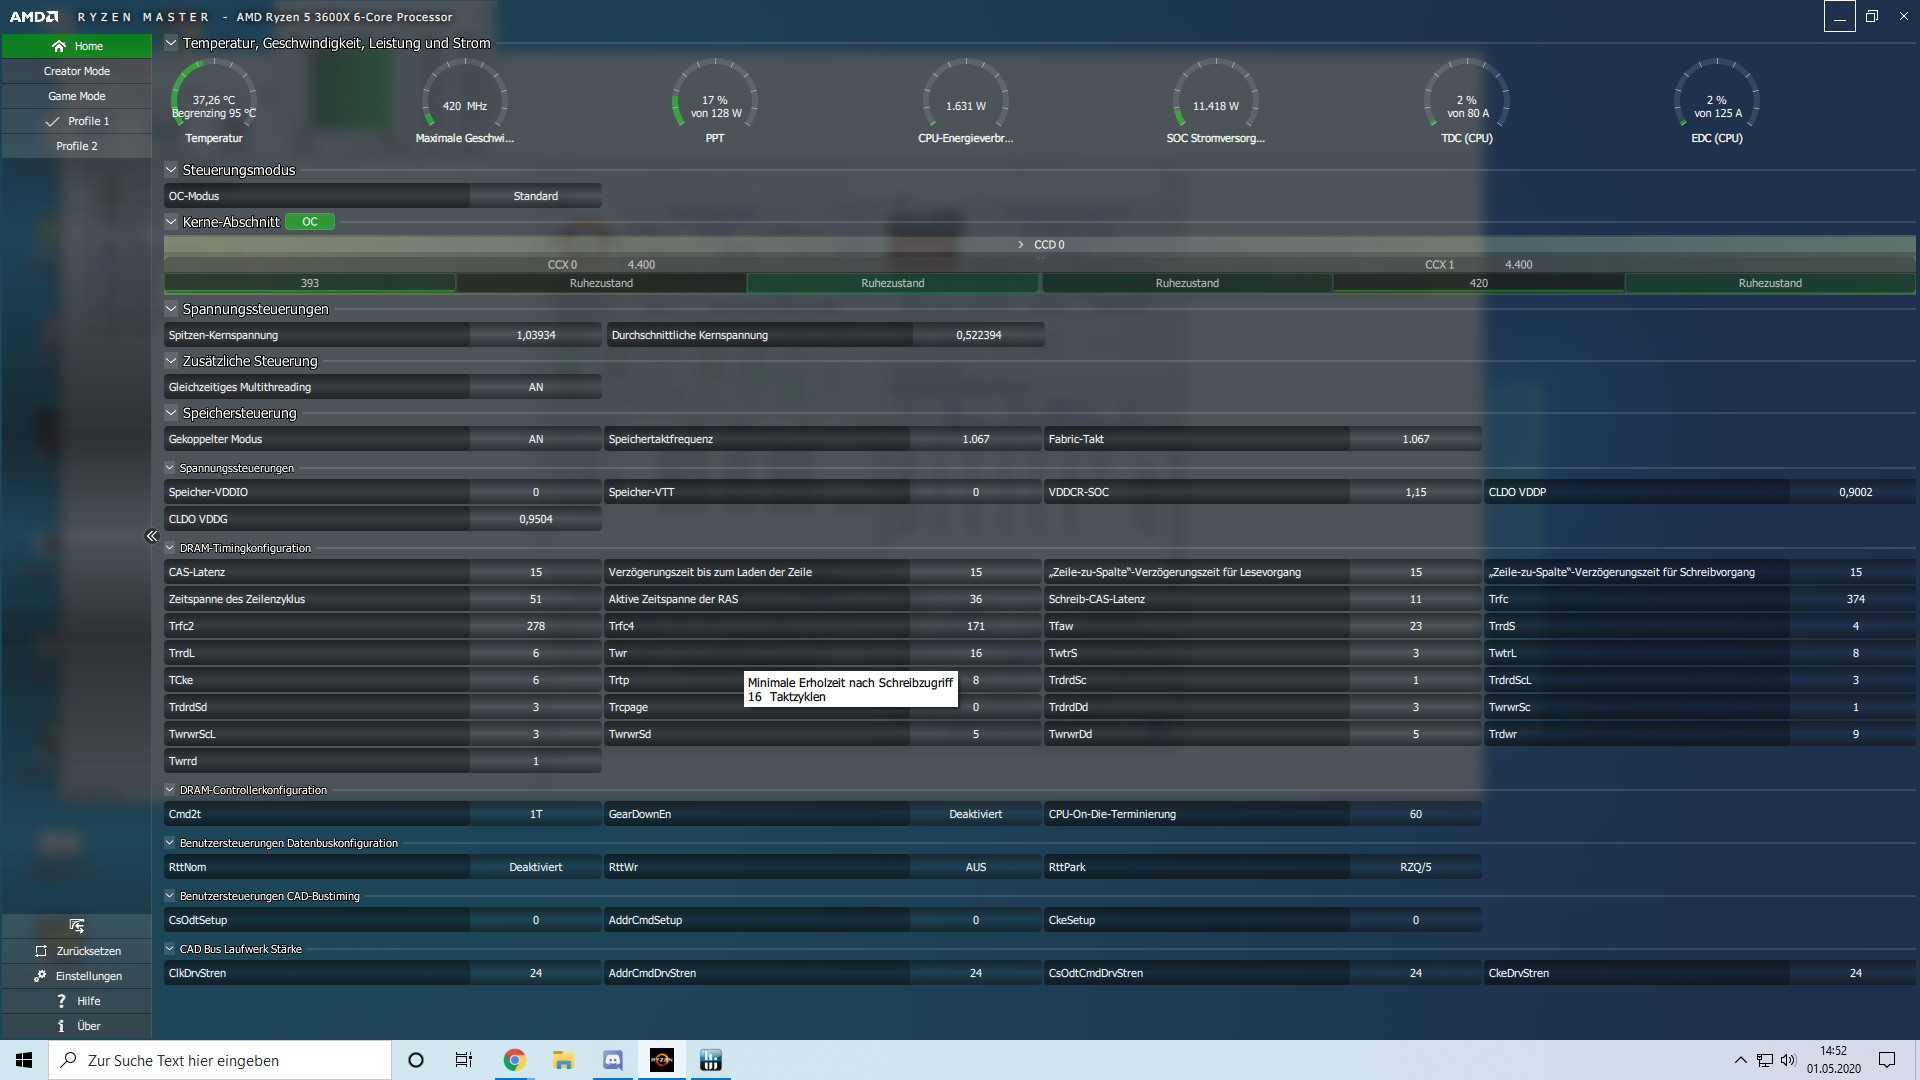Toggle Gekoppelter Modus AN value

pos(536,439)
